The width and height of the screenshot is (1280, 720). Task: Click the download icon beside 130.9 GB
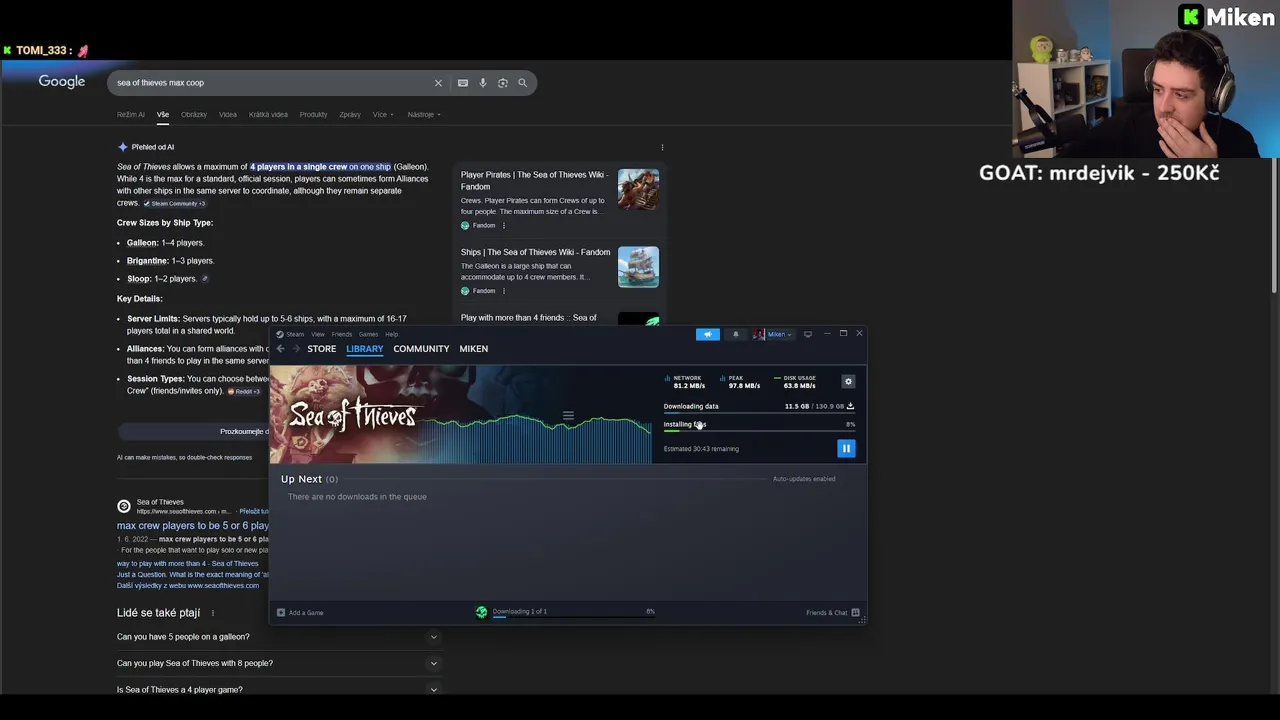pos(850,406)
